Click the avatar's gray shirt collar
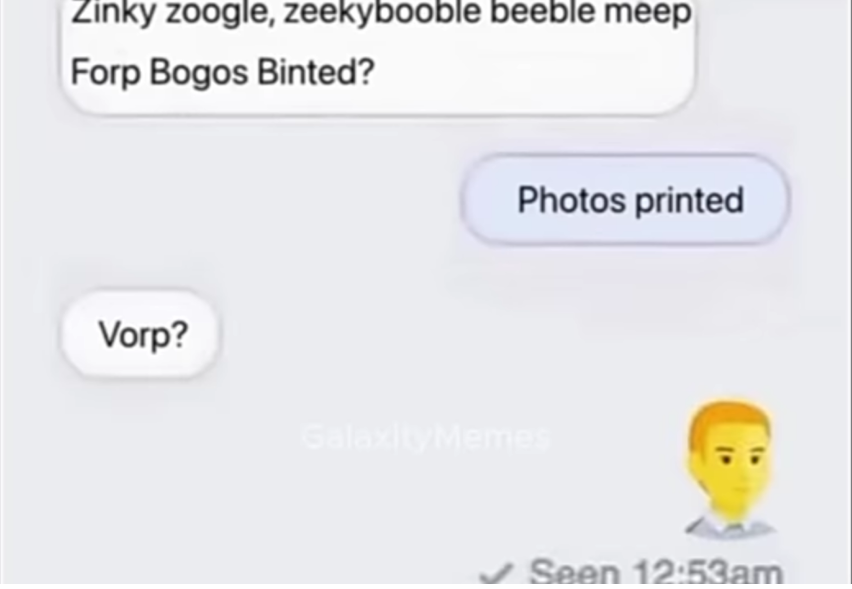The image size is (852, 589). point(731,526)
